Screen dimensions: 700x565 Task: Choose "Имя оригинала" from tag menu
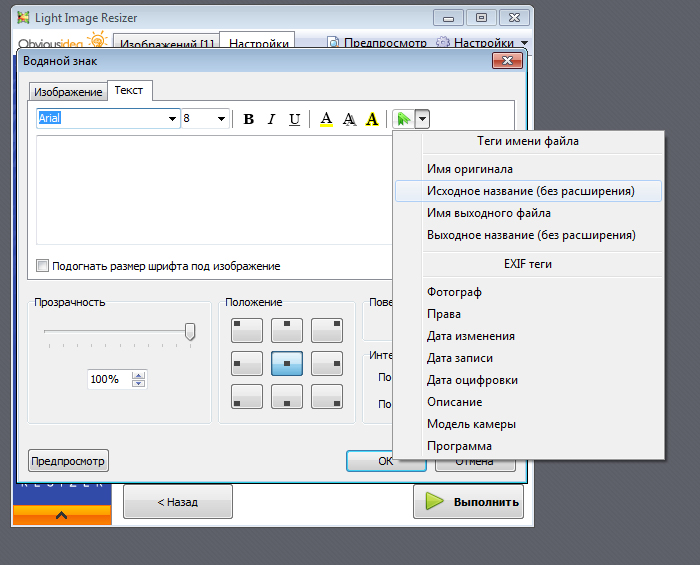pyautogui.click(x=470, y=169)
